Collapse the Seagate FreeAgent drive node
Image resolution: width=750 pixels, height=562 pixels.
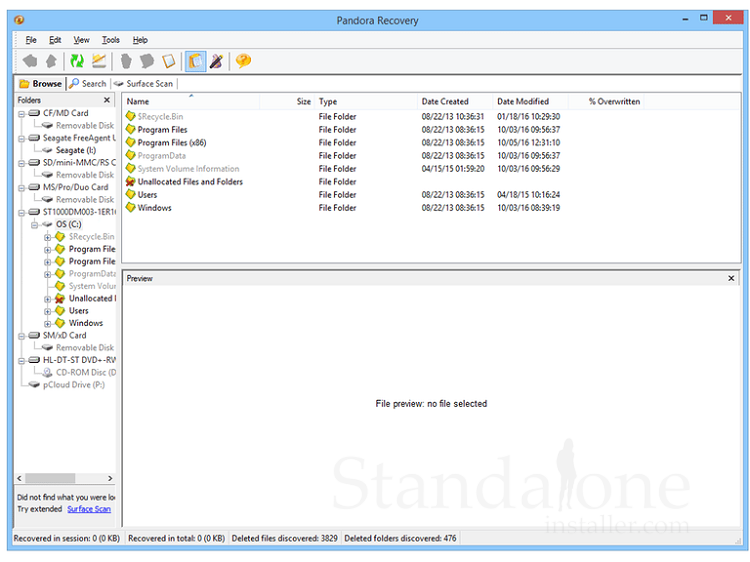(x=22, y=139)
